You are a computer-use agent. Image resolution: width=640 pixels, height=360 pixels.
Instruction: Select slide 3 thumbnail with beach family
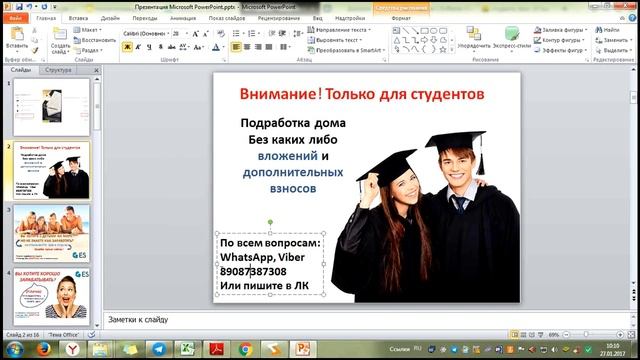click(x=51, y=233)
